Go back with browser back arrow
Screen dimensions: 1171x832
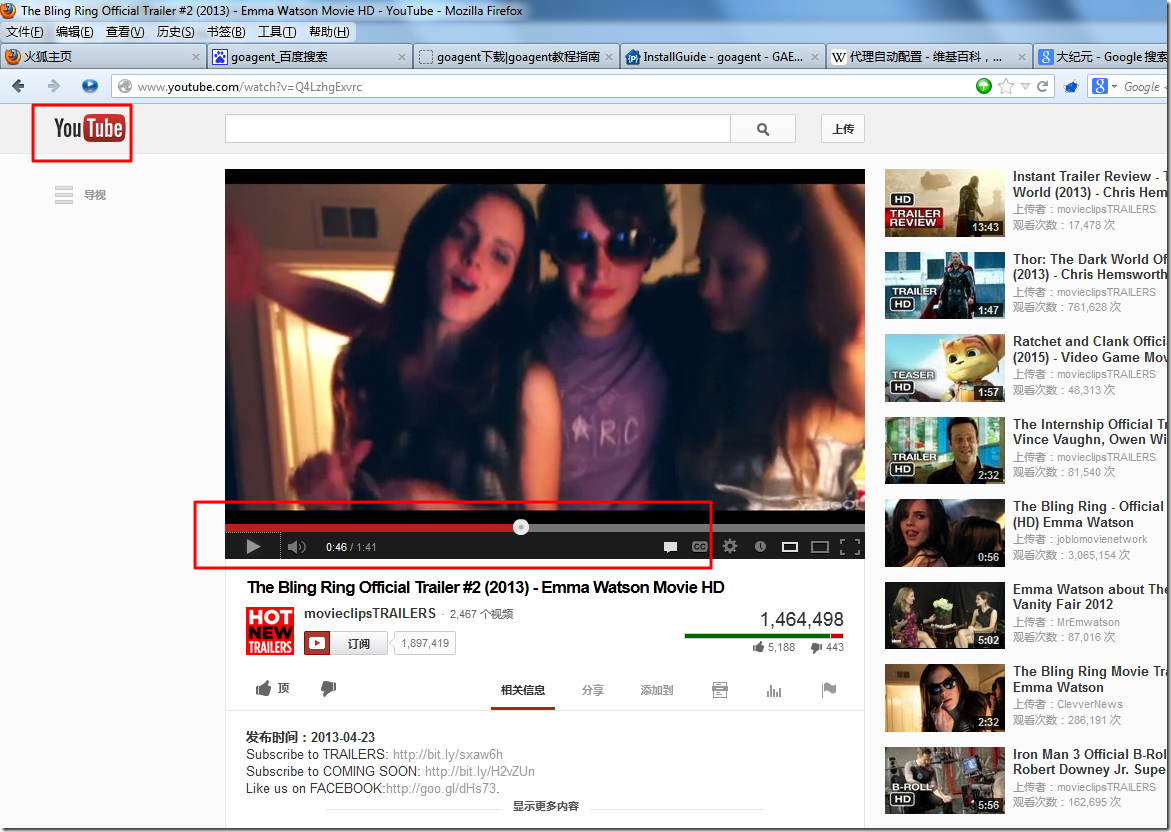(x=19, y=86)
